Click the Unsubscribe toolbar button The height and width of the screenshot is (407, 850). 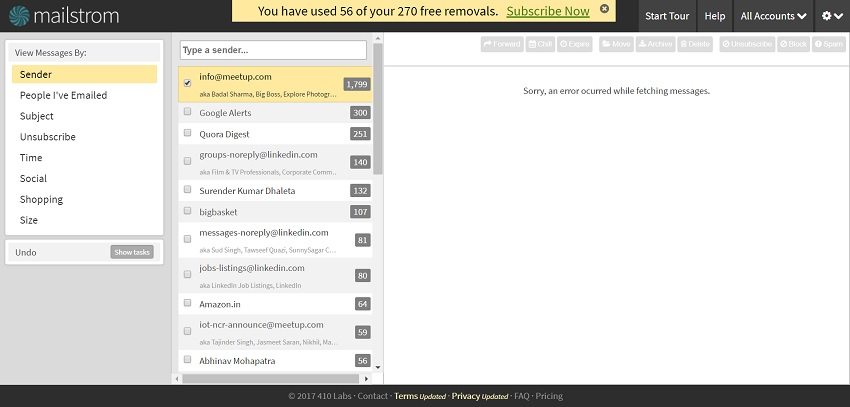point(747,44)
